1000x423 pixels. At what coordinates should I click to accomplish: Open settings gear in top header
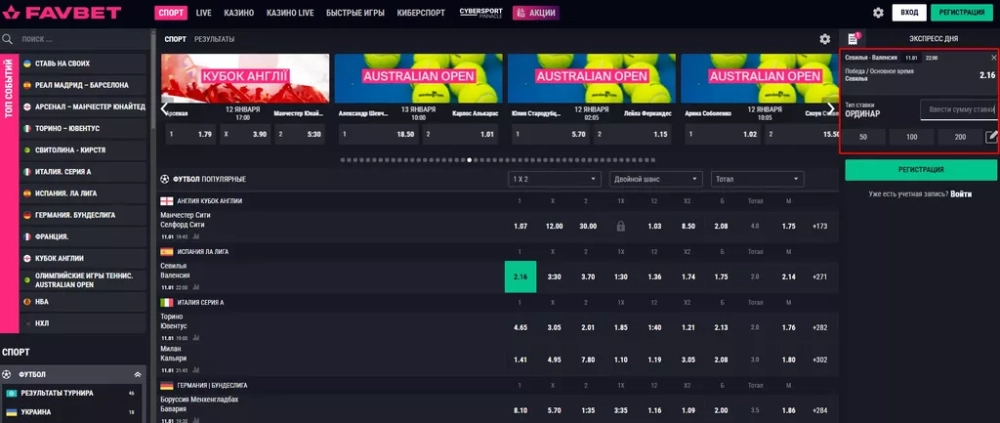tap(878, 13)
